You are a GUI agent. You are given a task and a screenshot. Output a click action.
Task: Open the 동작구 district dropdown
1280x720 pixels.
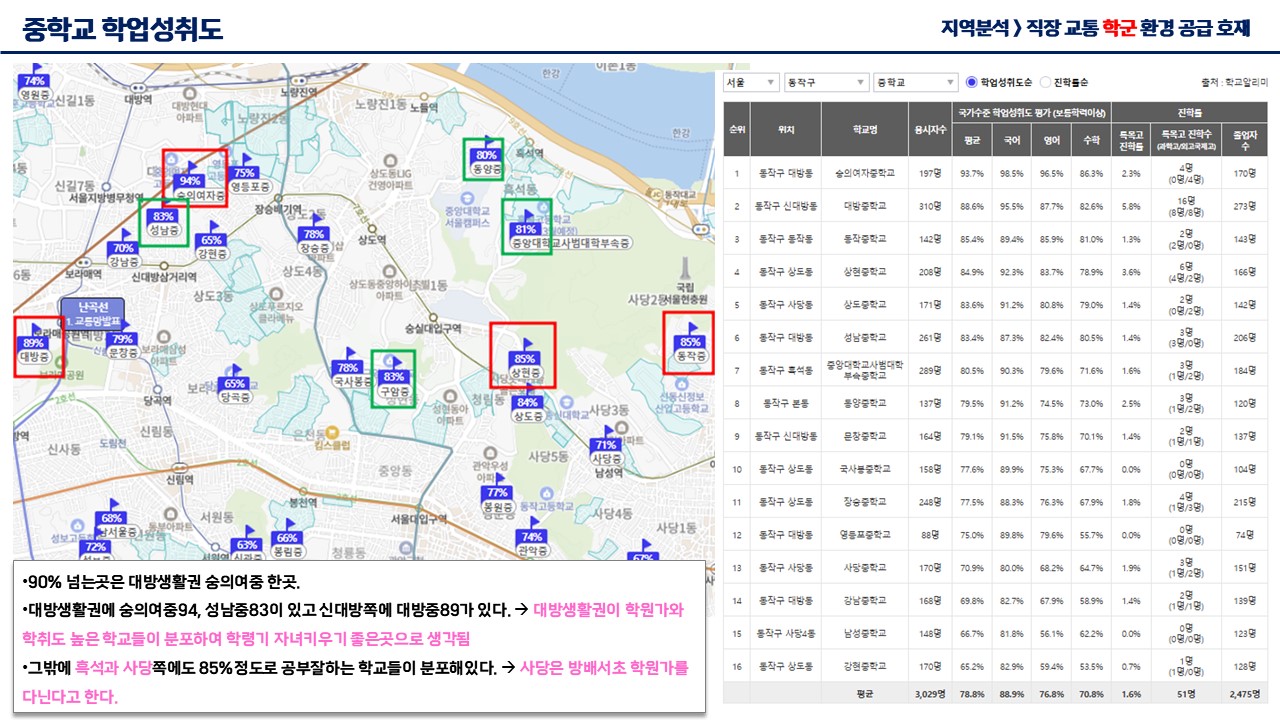click(x=827, y=82)
